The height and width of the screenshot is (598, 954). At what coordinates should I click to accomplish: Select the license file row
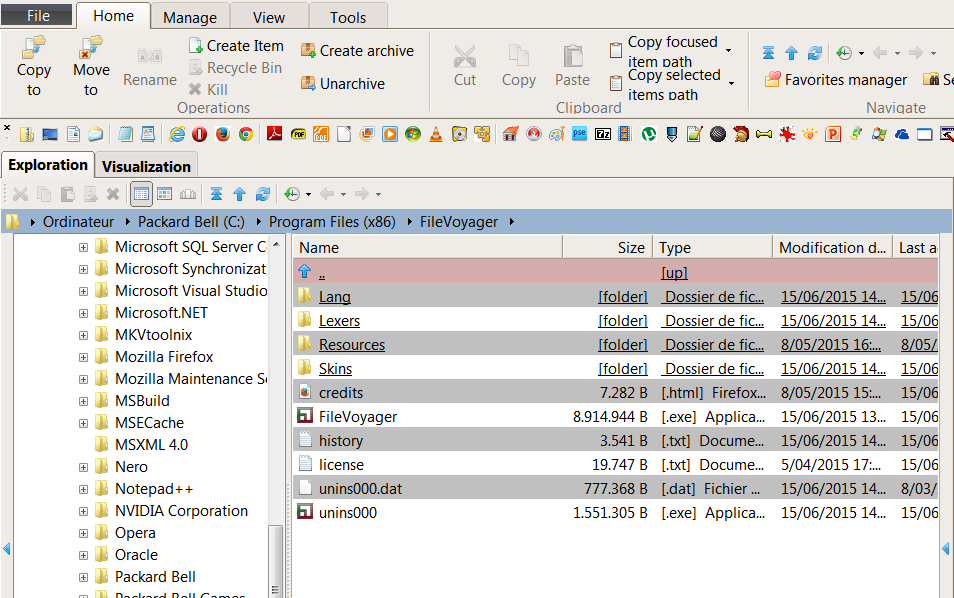(x=615, y=465)
